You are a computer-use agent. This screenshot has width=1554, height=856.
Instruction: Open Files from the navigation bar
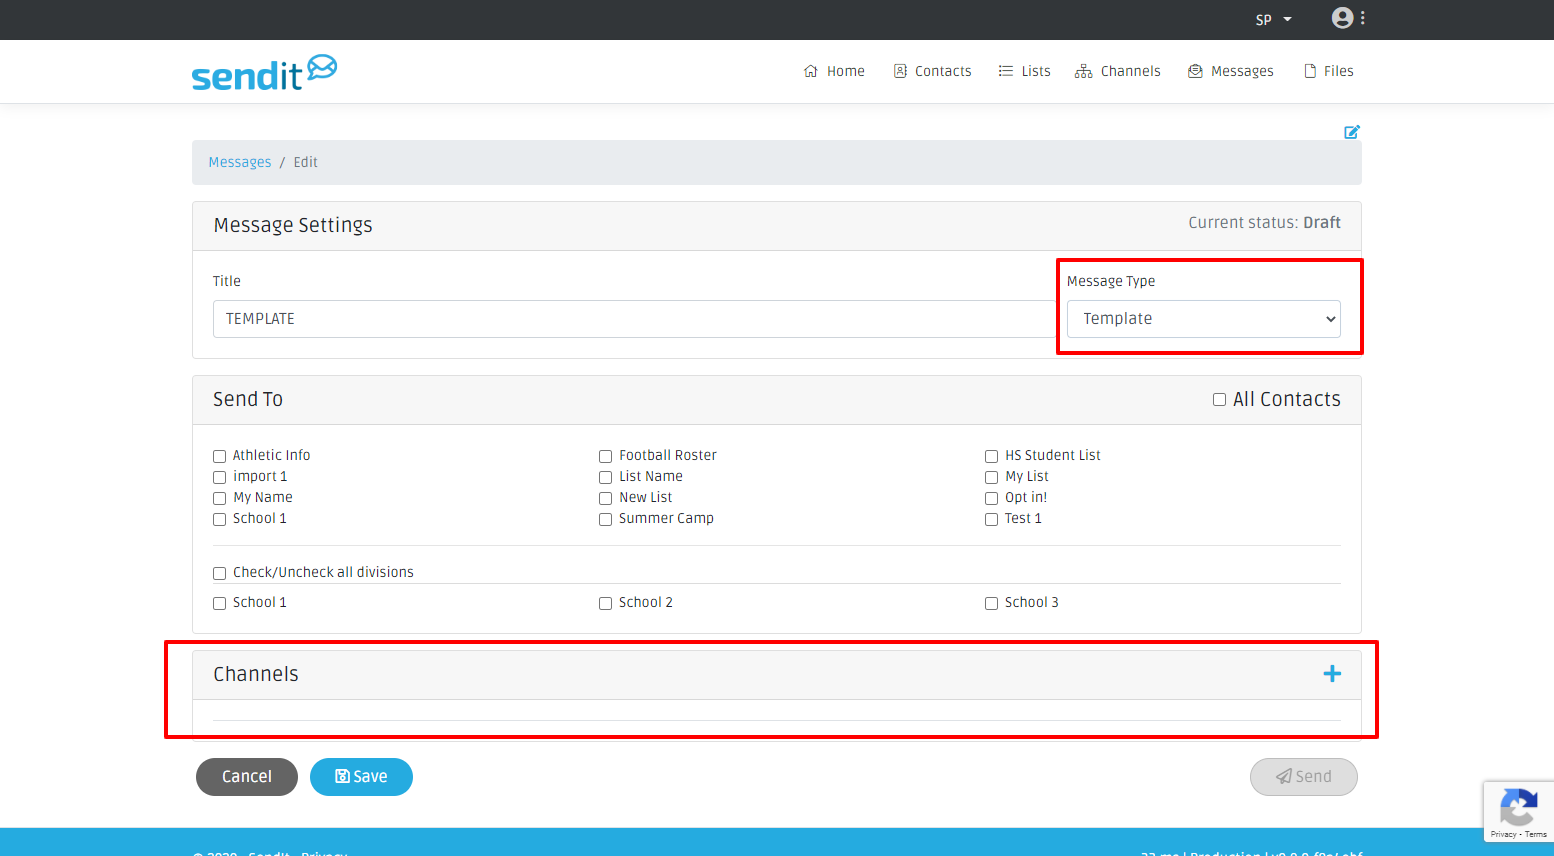tap(1328, 71)
